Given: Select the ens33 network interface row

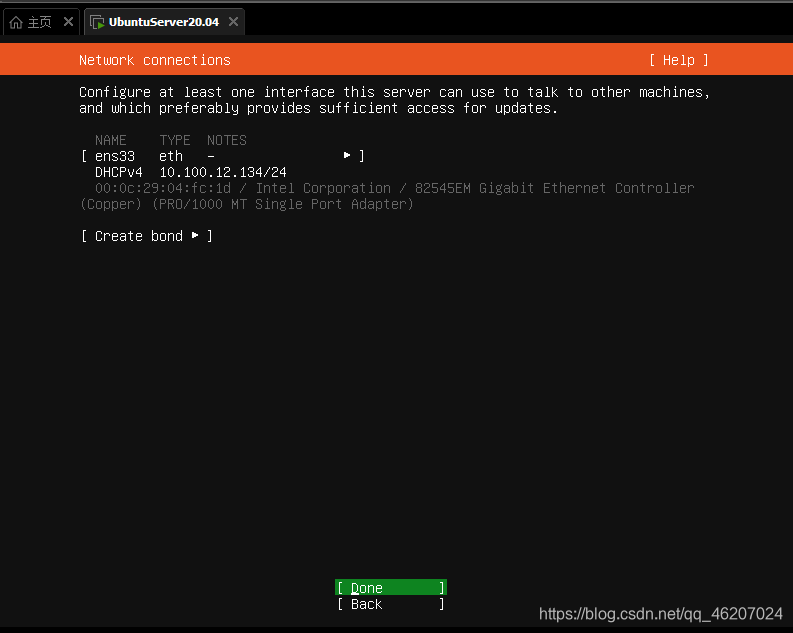Looking at the screenshot, I should point(223,156).
